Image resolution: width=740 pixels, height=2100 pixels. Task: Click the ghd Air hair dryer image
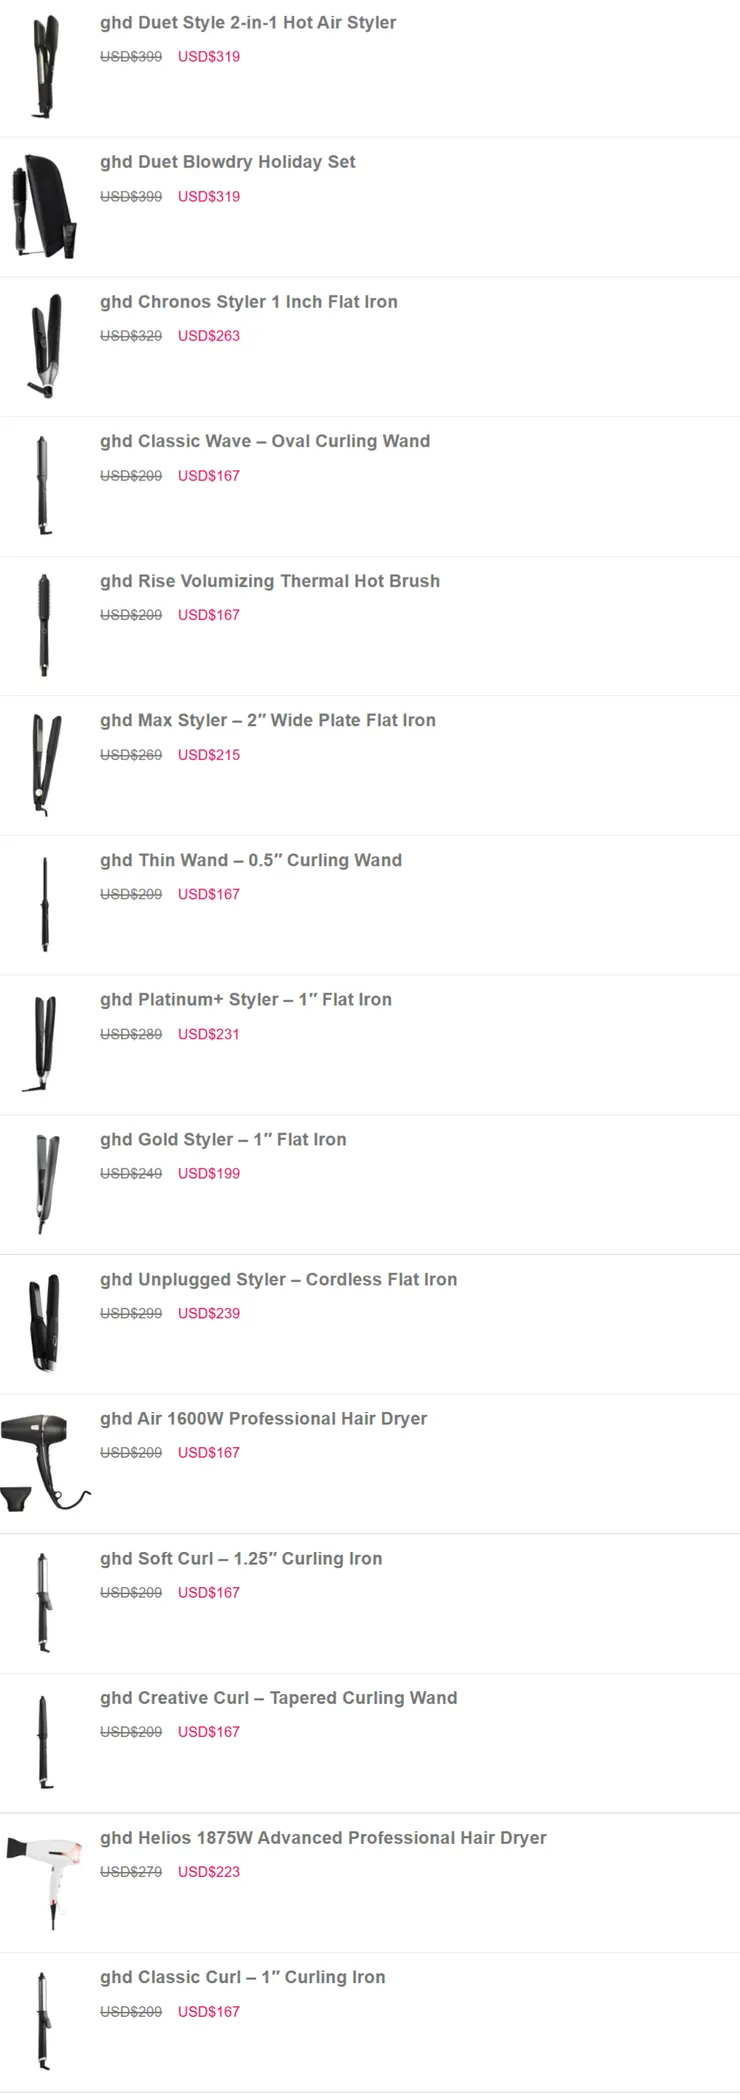(x=45, y=1462)
